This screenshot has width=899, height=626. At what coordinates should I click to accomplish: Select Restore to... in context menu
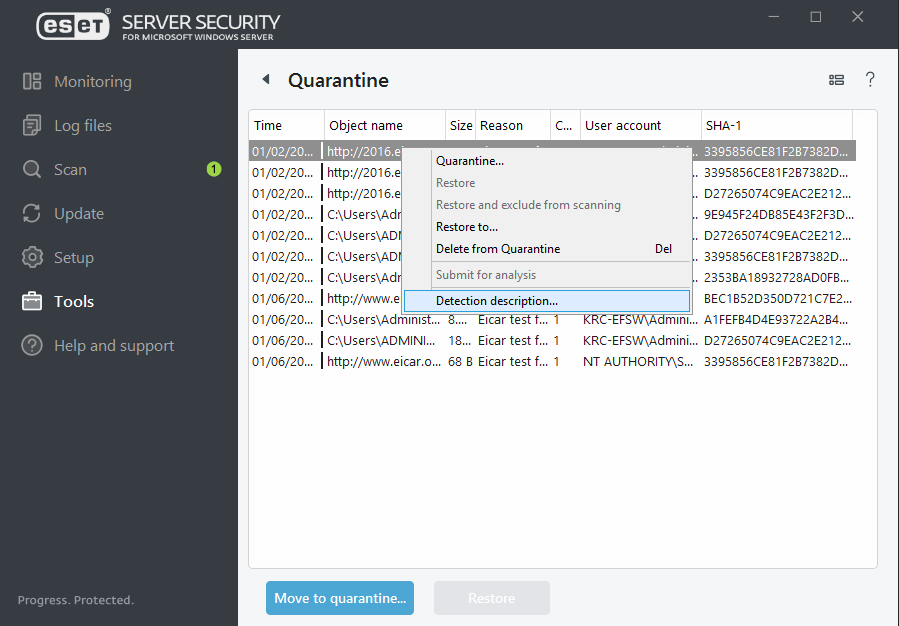[x=467, y=227]
